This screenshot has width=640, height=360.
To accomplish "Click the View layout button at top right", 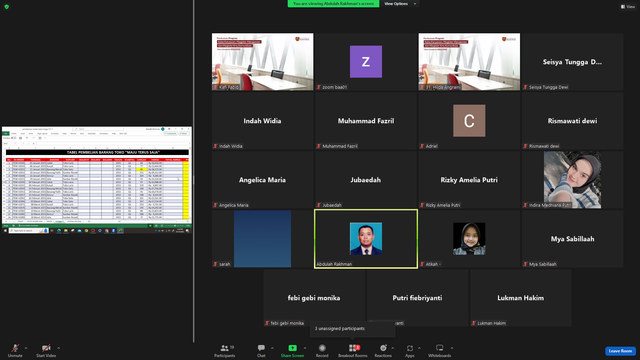I will pos(627,7).
